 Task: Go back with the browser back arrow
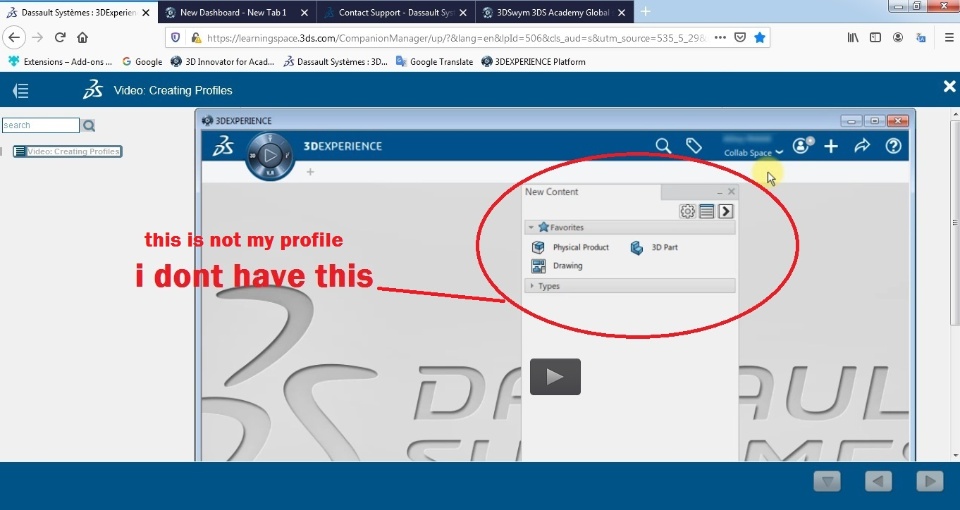click(13, 37)
